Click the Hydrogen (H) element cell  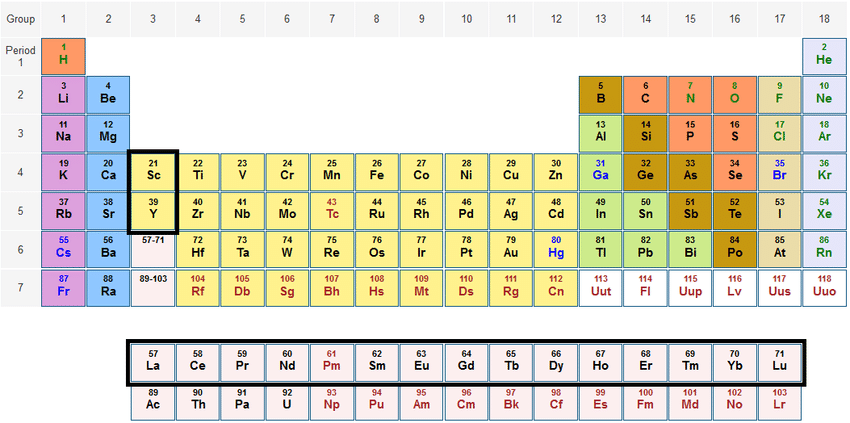coord(63,56)
